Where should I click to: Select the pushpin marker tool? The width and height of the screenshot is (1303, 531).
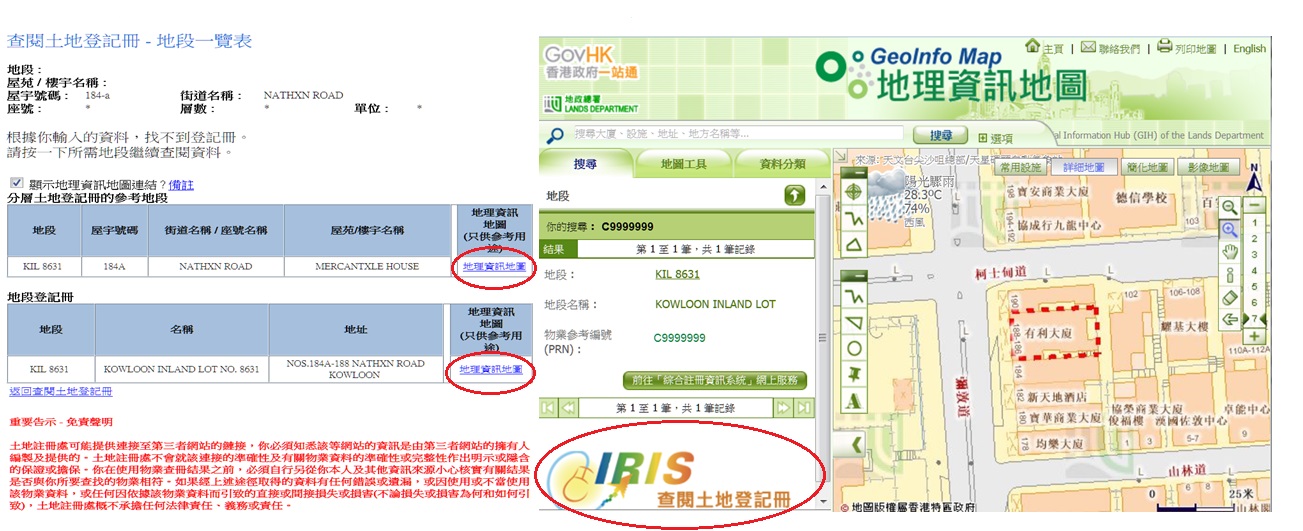coord(853,374)
